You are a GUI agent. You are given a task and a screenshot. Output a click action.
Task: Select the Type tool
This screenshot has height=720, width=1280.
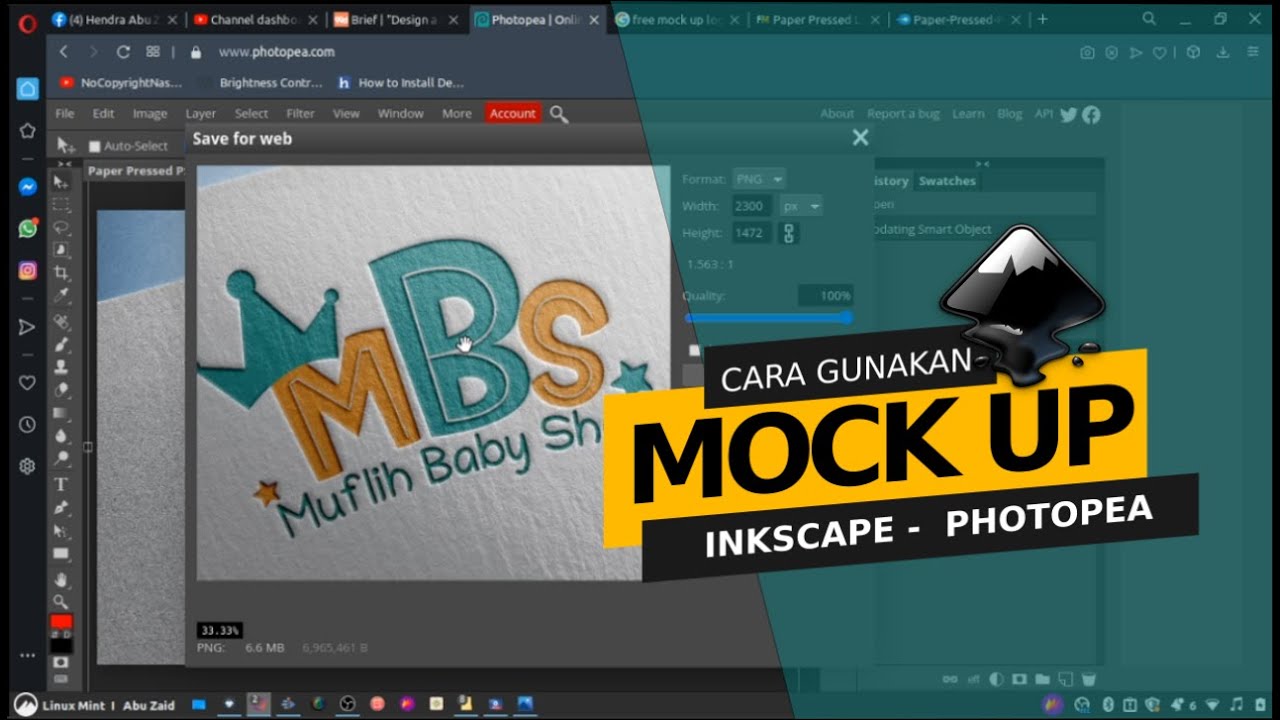61,484
